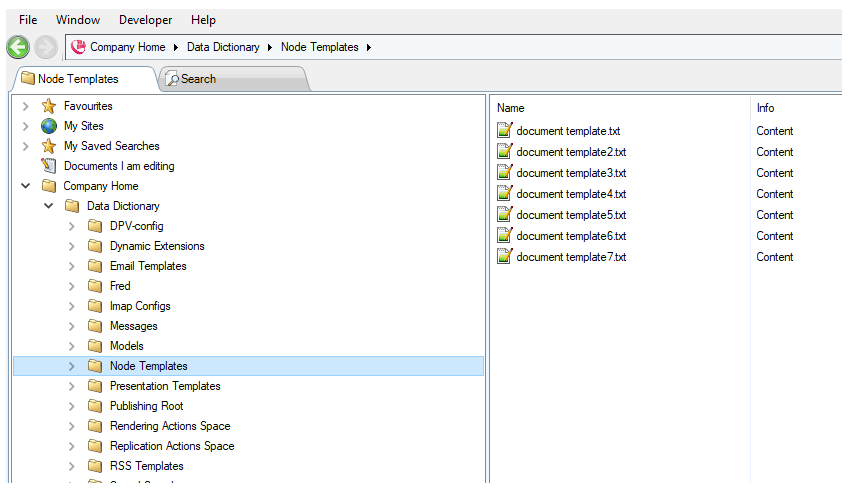Click the Favourites star icon
Screen dimensions: 853x495
point(49,106)
